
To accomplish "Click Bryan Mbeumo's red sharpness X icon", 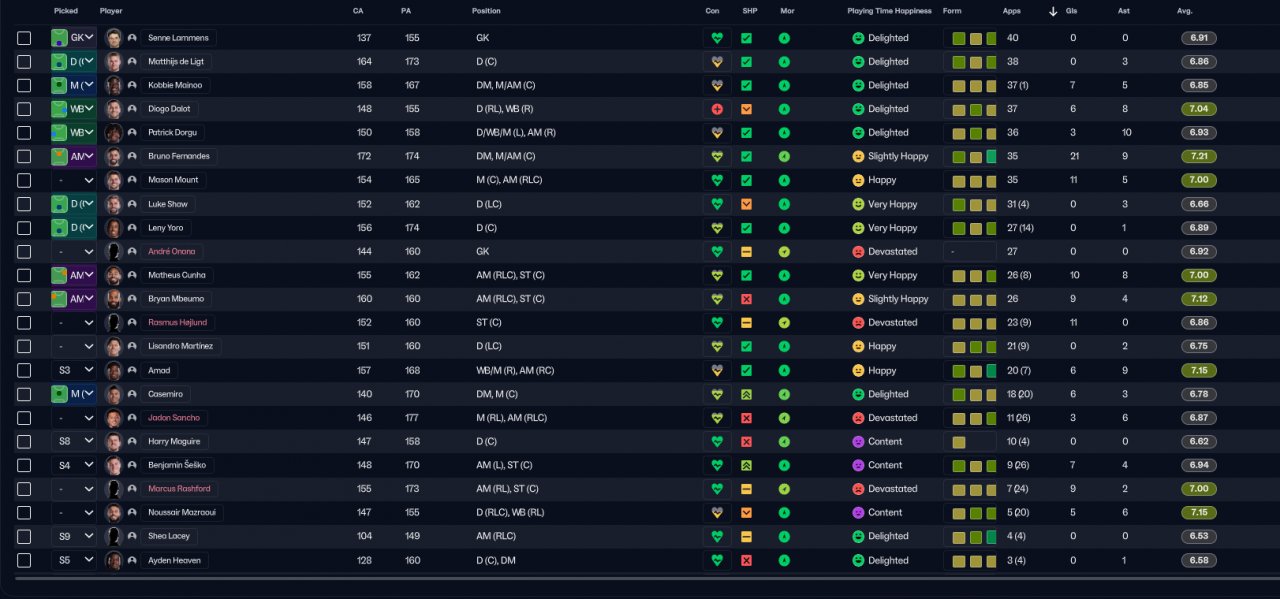I will click(x=746, y=299).
